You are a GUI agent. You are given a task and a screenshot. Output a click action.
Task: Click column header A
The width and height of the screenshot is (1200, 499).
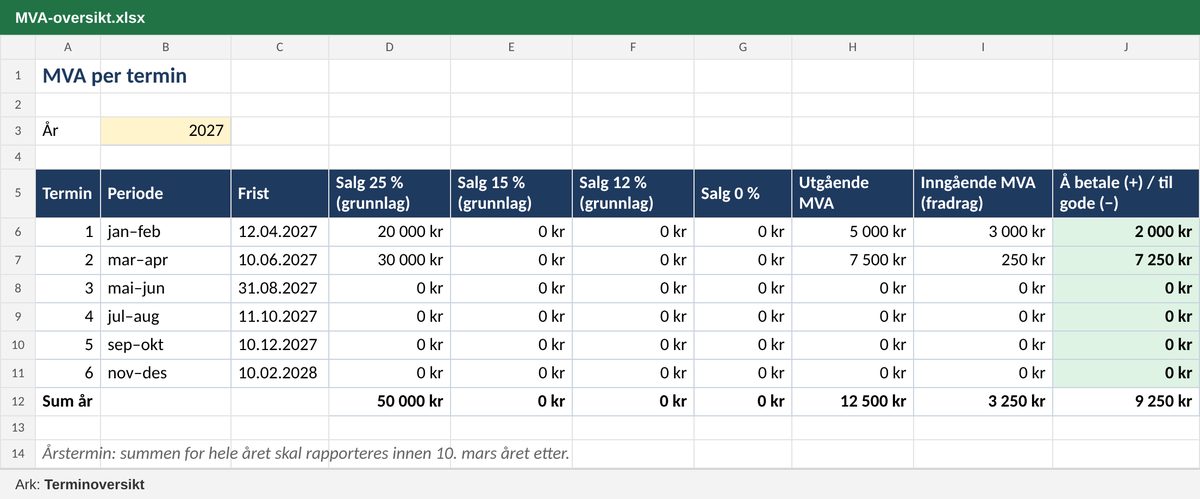(68, 47)
